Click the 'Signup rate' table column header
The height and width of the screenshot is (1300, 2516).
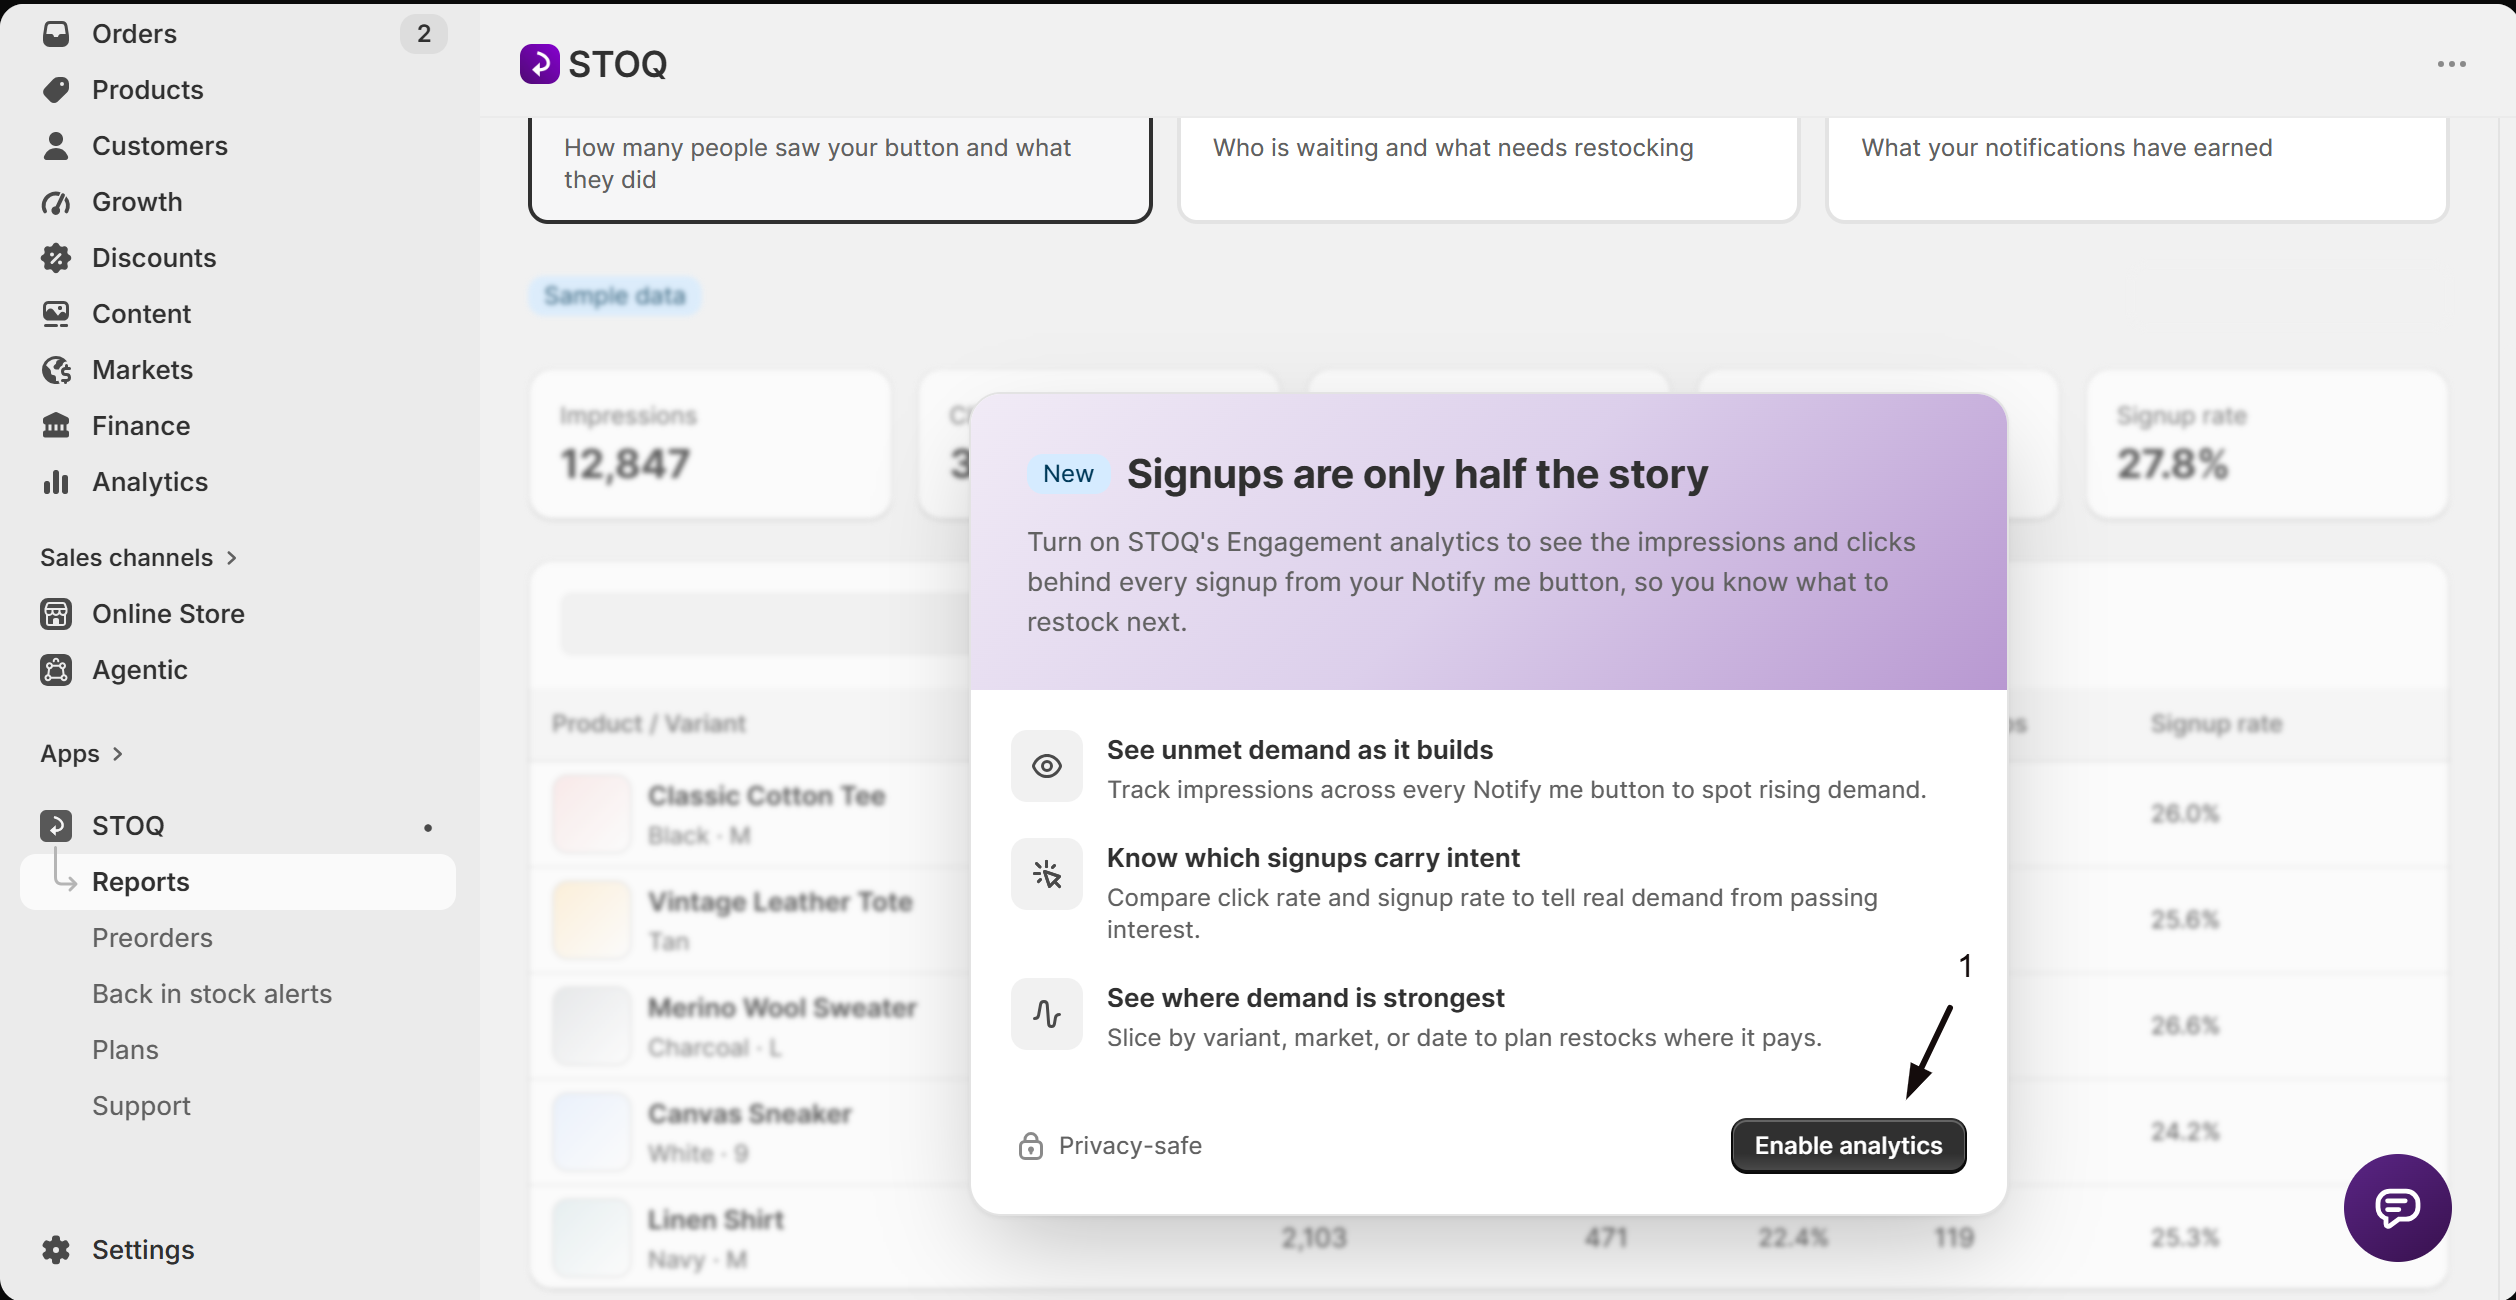click(2216, 723)
